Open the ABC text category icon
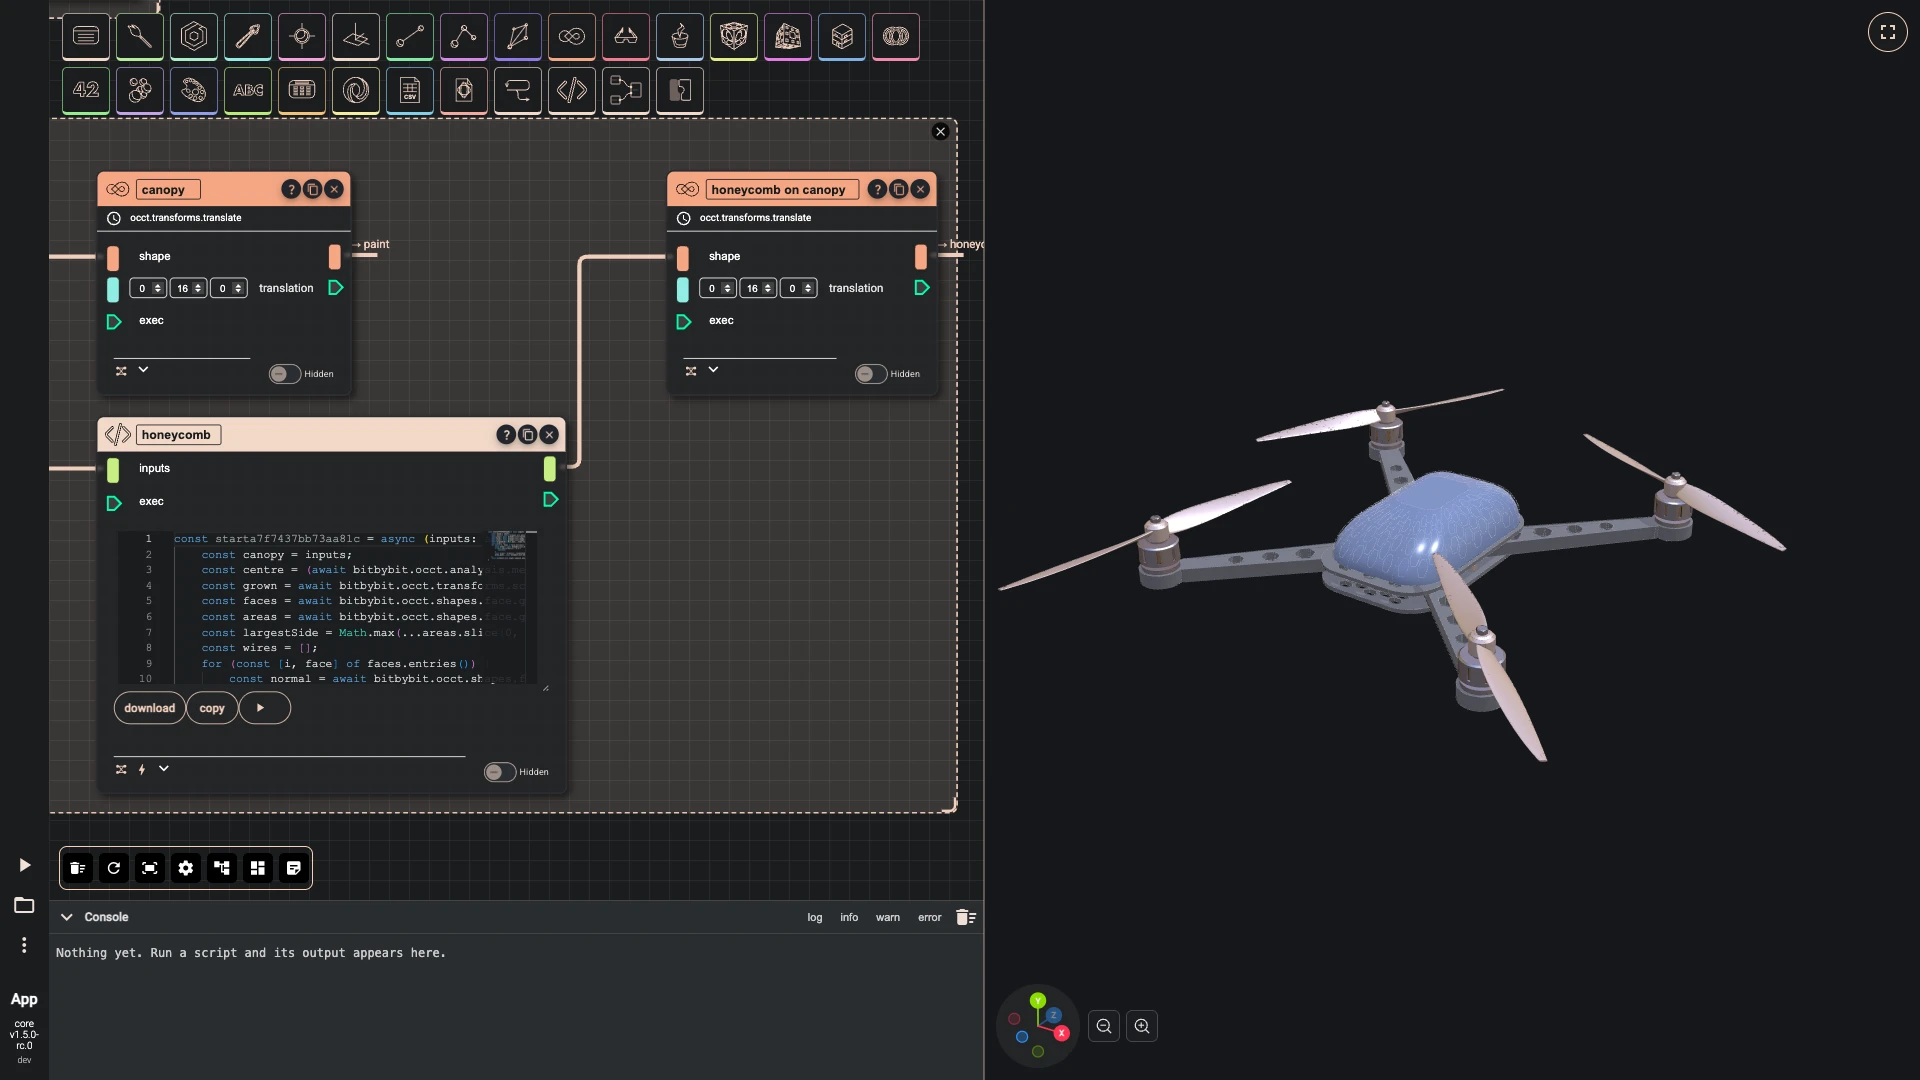The width and height of the screenshot is (1920, 1080). click(248, 90)
